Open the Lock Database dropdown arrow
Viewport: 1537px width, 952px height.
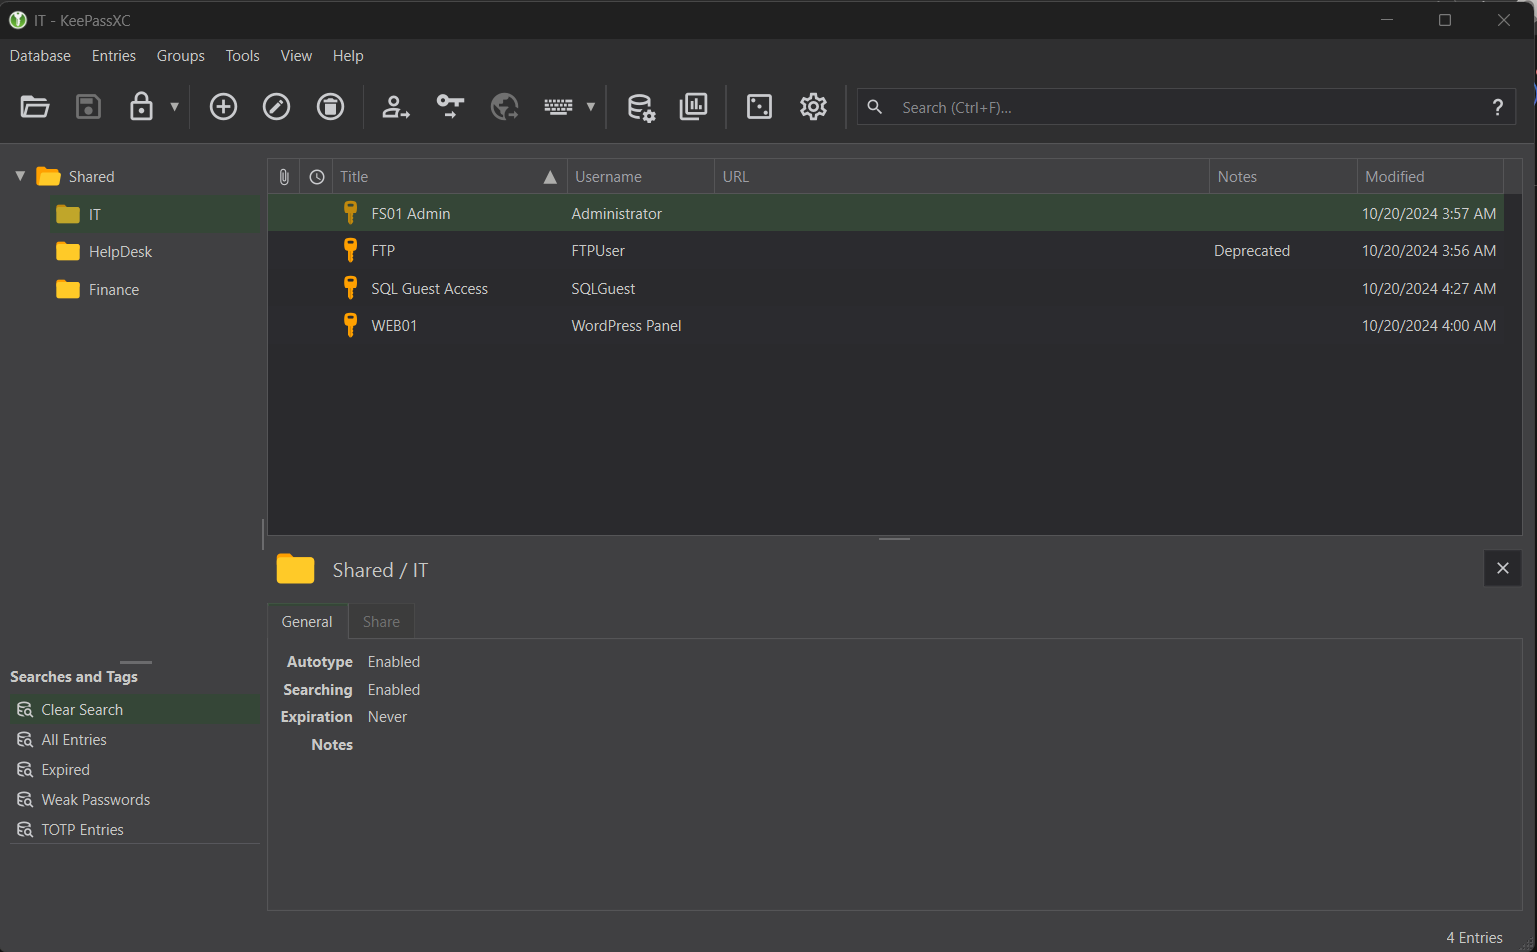coord(175,107)
